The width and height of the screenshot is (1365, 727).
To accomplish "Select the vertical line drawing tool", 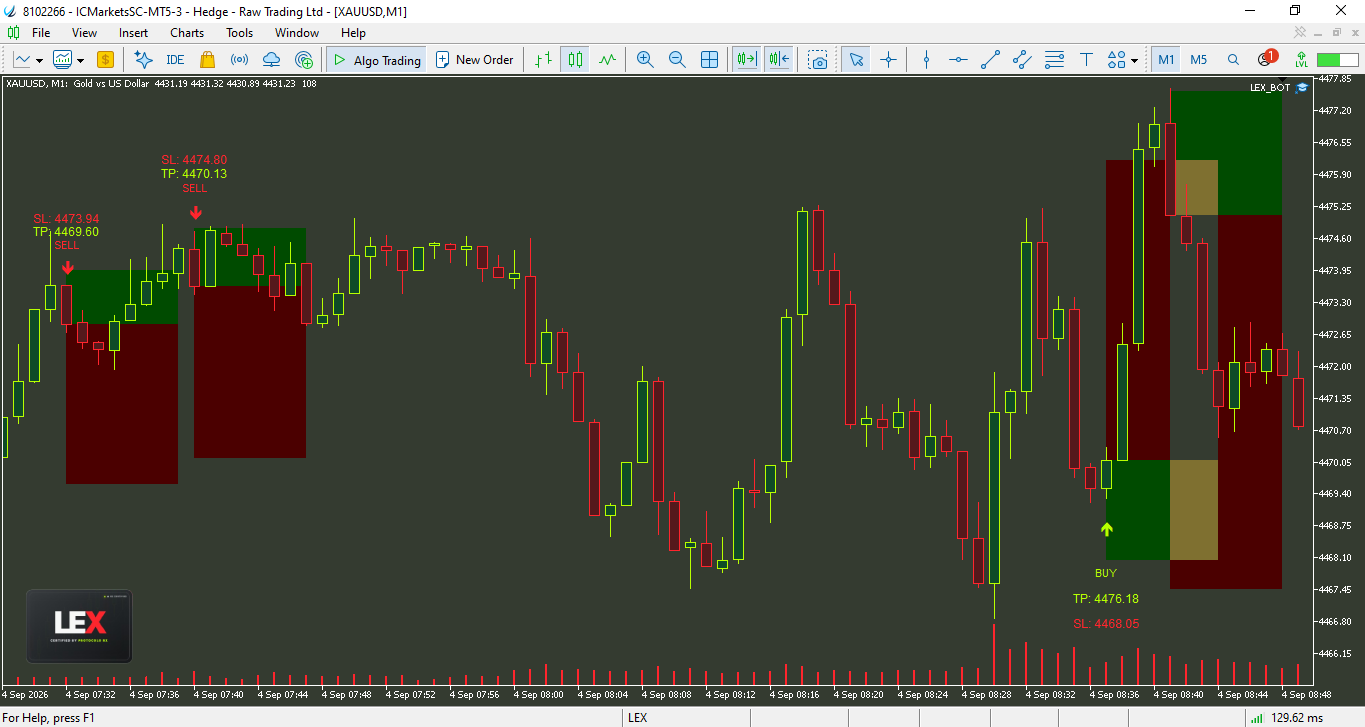I will tap(926, 60).
